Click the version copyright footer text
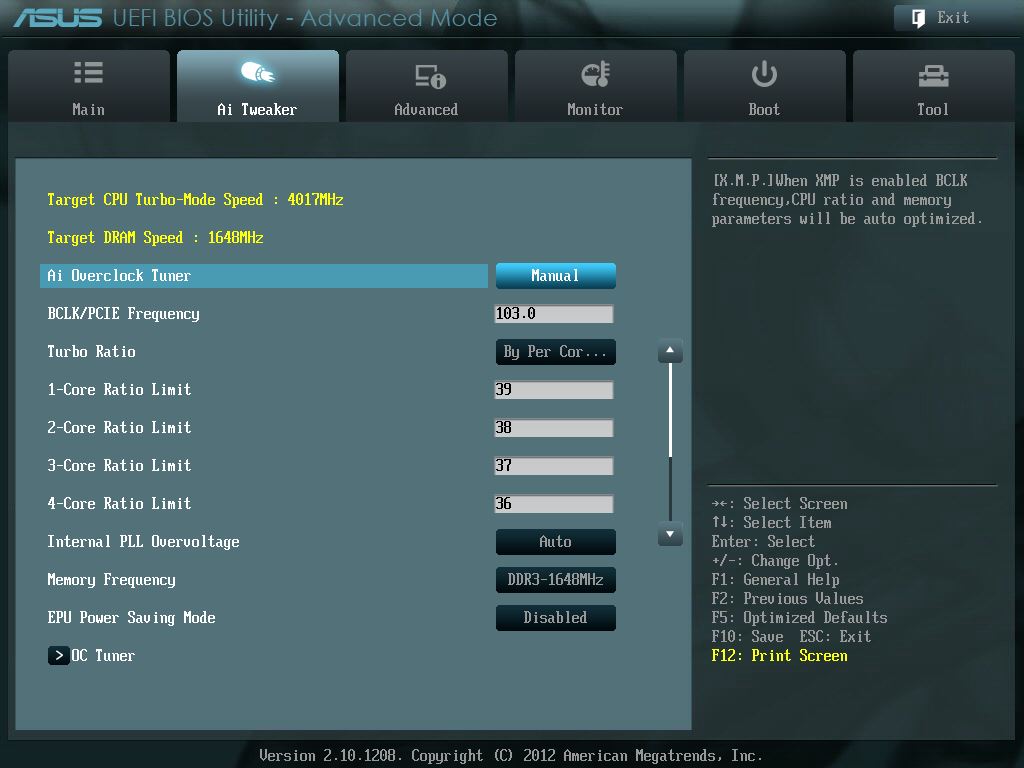 click(x=511, y=756)
